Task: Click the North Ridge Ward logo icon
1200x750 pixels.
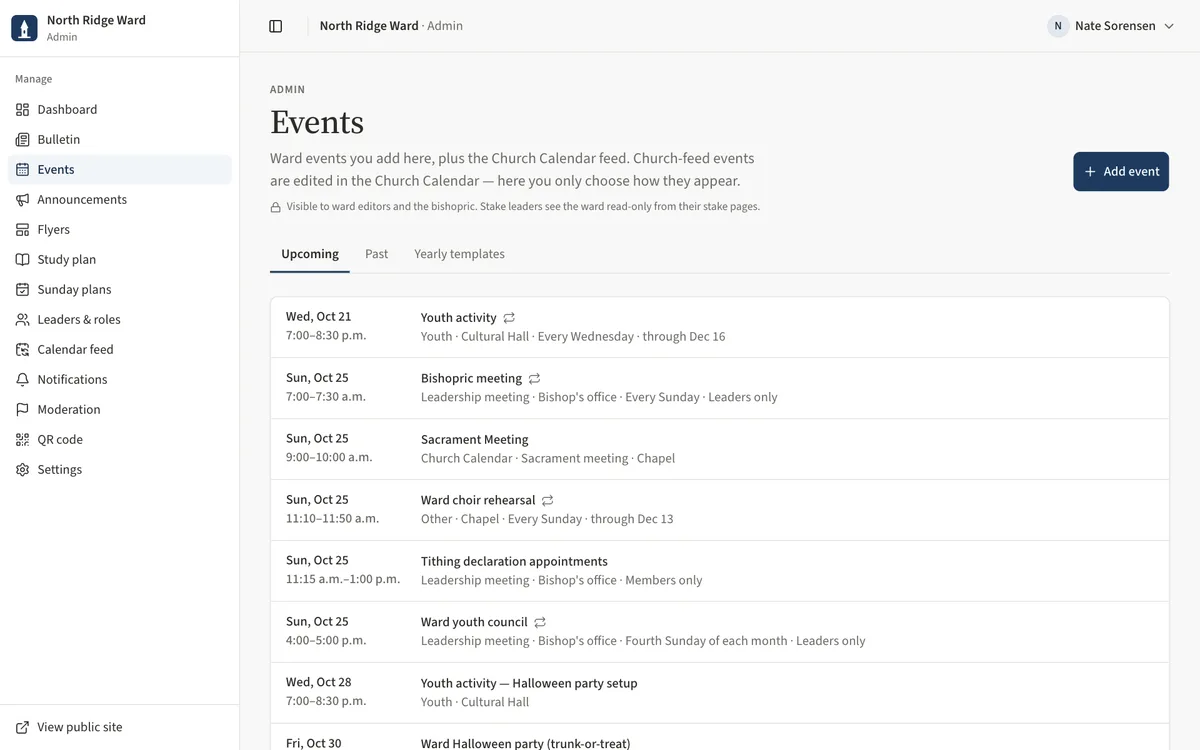Action: coord(24,27)
